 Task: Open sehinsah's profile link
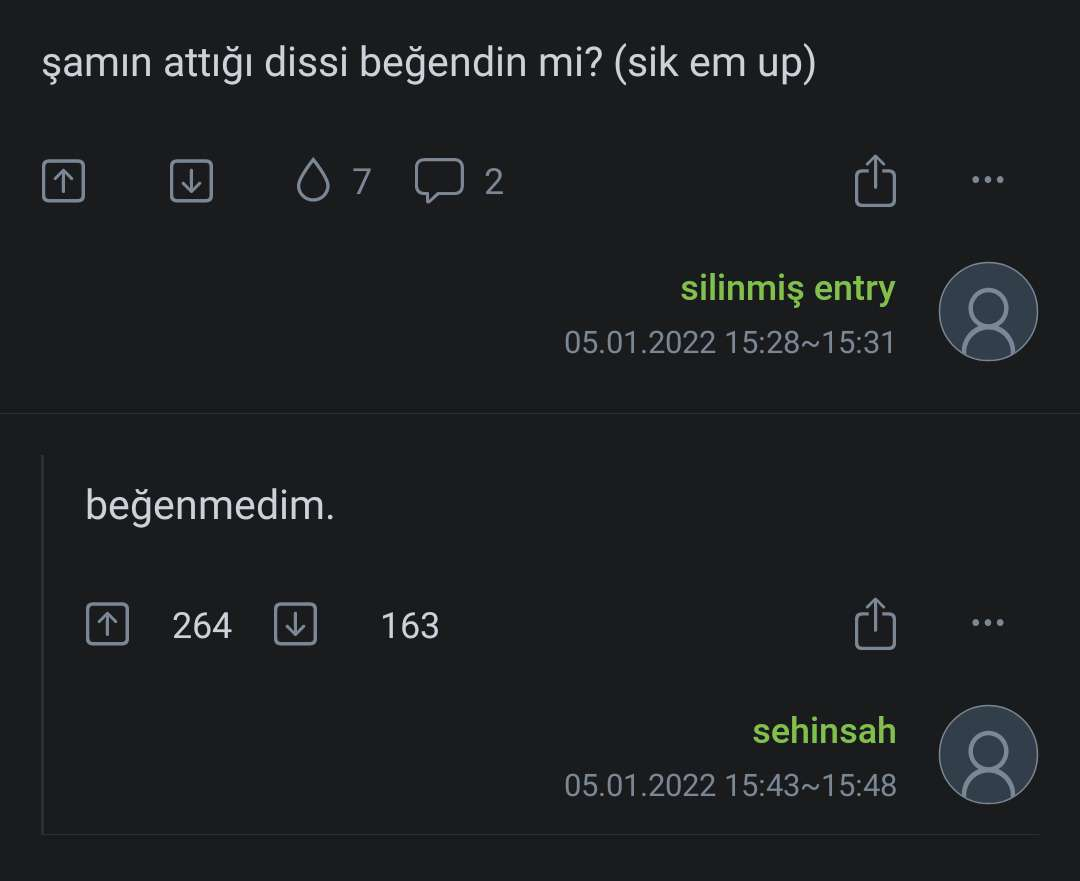click(x=823, y=731)
